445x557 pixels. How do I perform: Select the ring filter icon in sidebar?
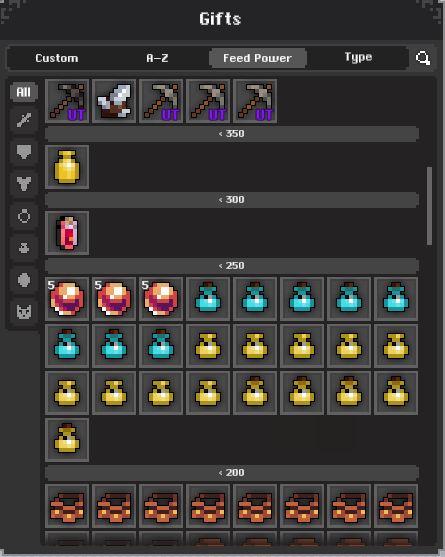(x=24, y=216)
